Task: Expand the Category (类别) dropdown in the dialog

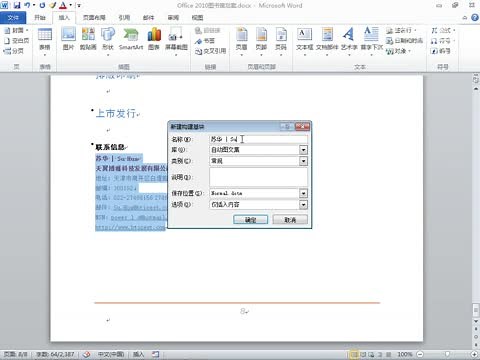Action: (x=303, y=161)
